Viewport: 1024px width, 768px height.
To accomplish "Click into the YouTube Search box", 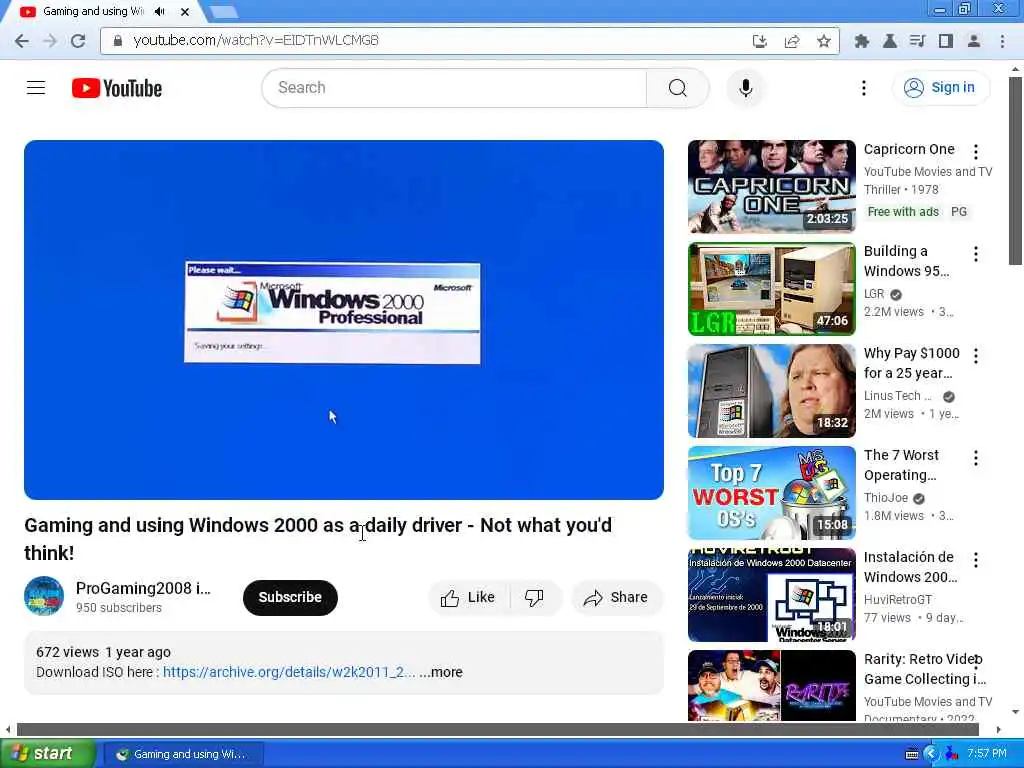I will 454,88.
